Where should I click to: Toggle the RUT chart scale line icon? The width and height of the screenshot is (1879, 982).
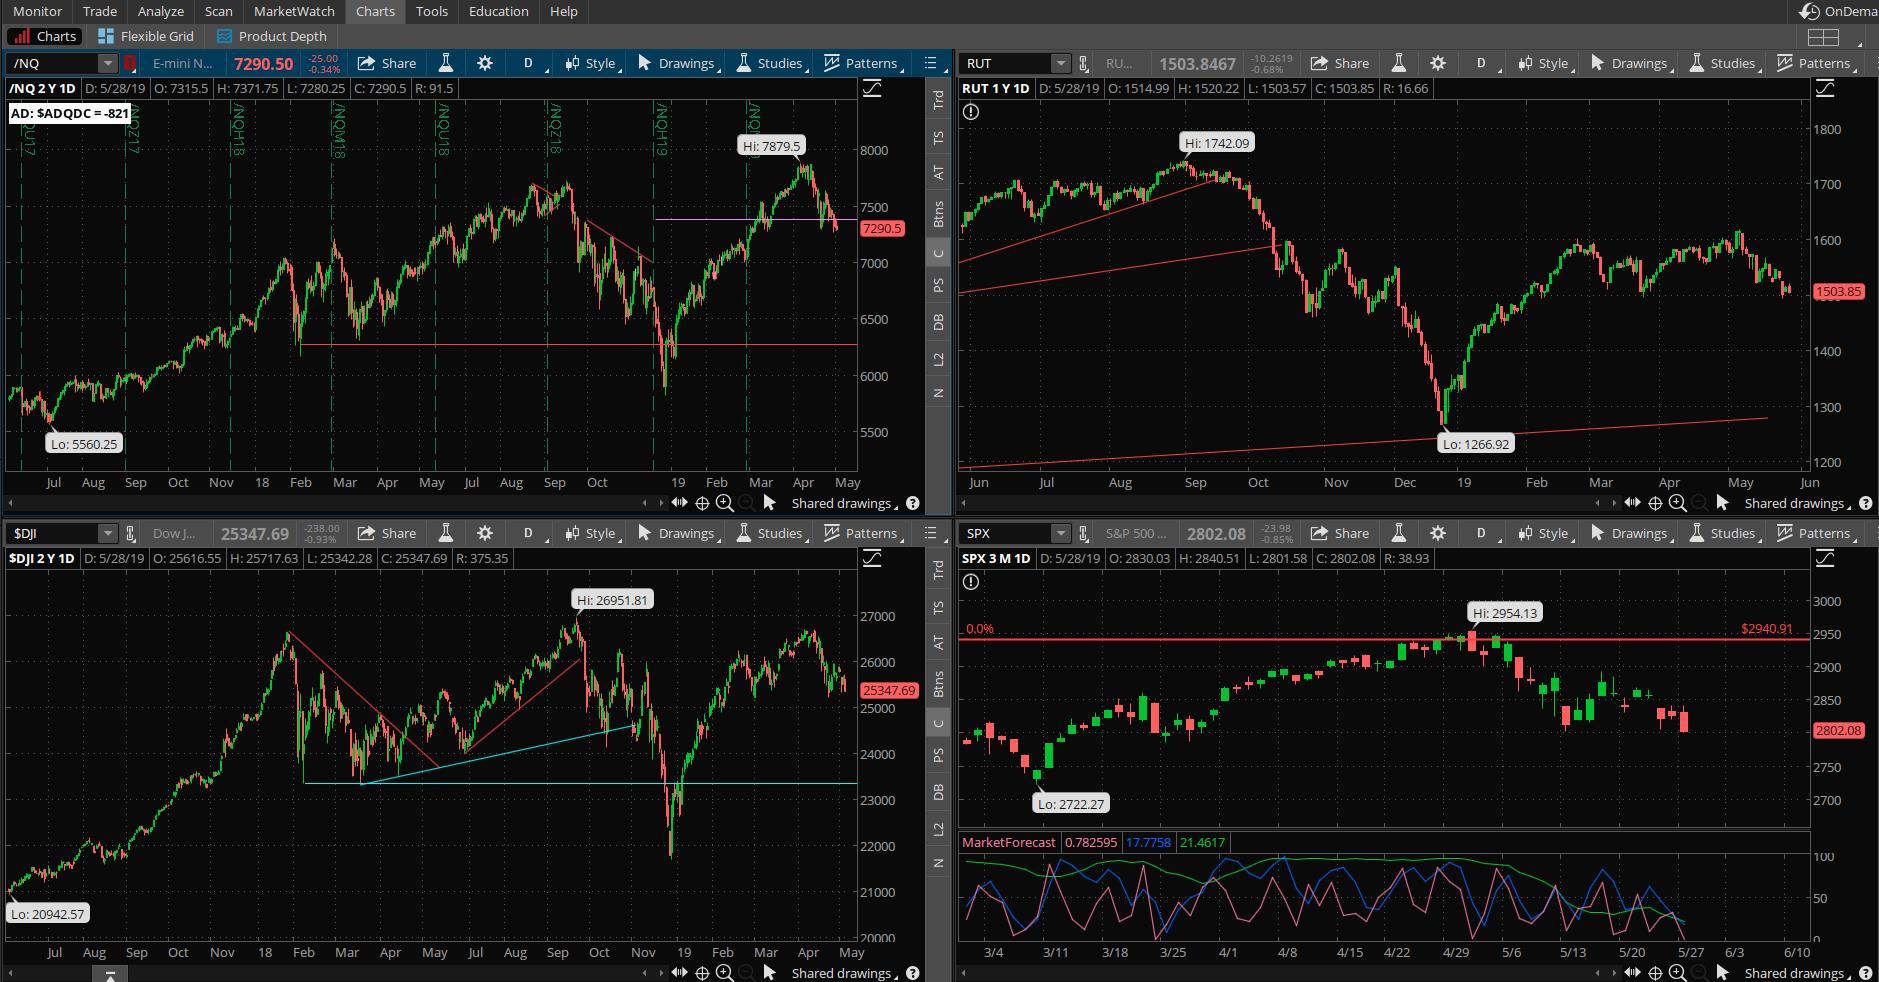pos(1824,89)
